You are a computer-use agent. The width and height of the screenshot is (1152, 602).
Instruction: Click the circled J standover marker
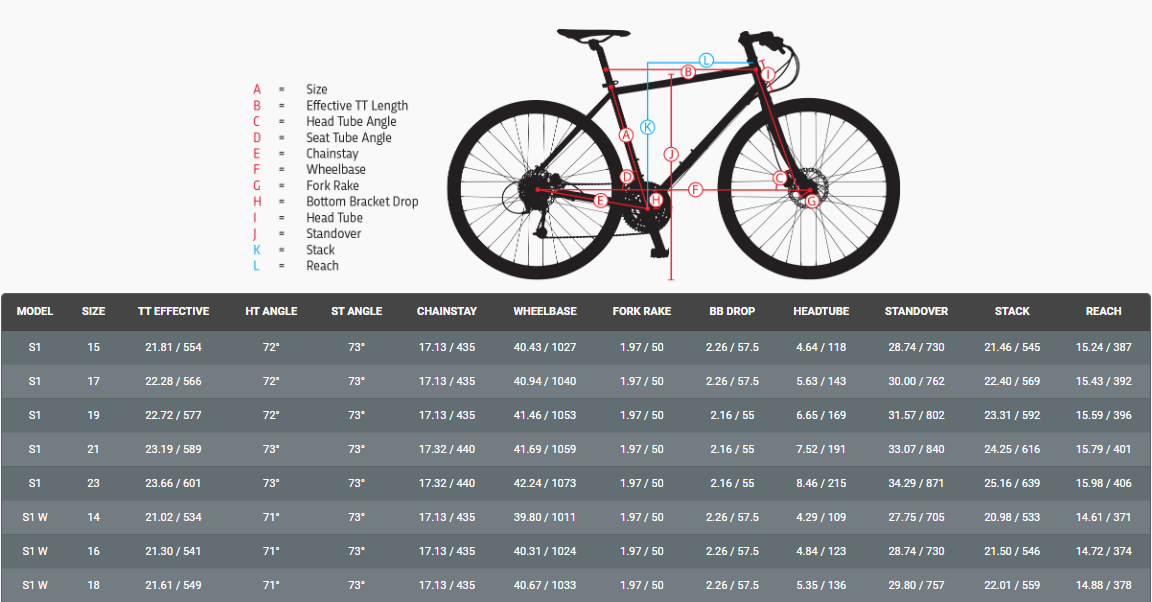point(671,154)
